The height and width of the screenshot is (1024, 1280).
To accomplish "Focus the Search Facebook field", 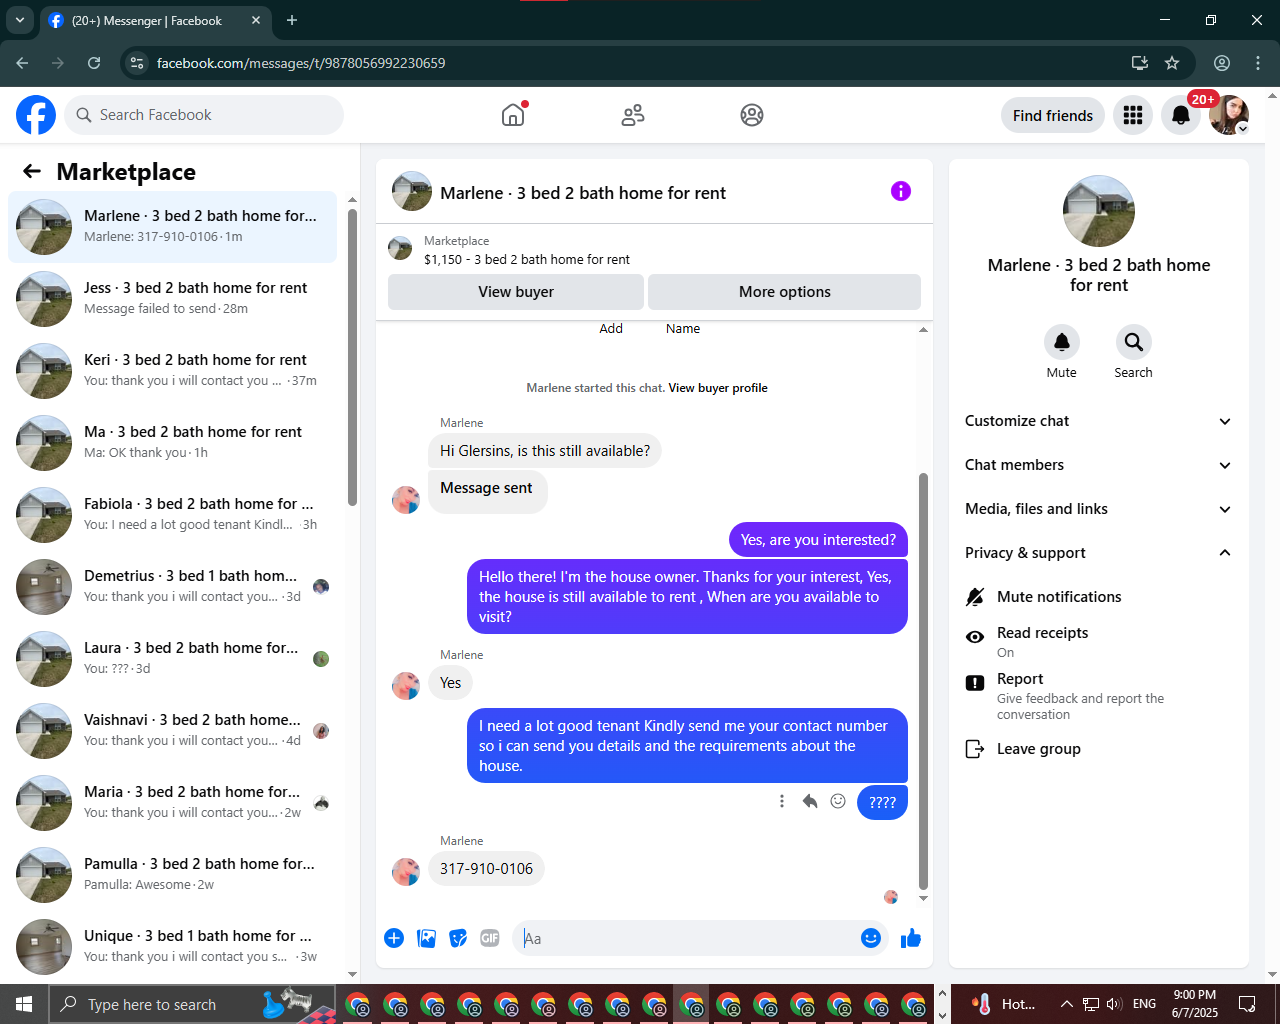I will tap(204, 115).
